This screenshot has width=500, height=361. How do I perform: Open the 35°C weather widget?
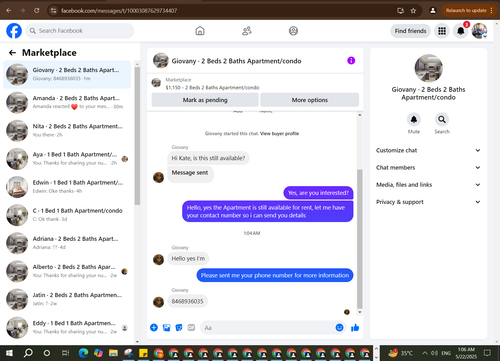(400, 353)
